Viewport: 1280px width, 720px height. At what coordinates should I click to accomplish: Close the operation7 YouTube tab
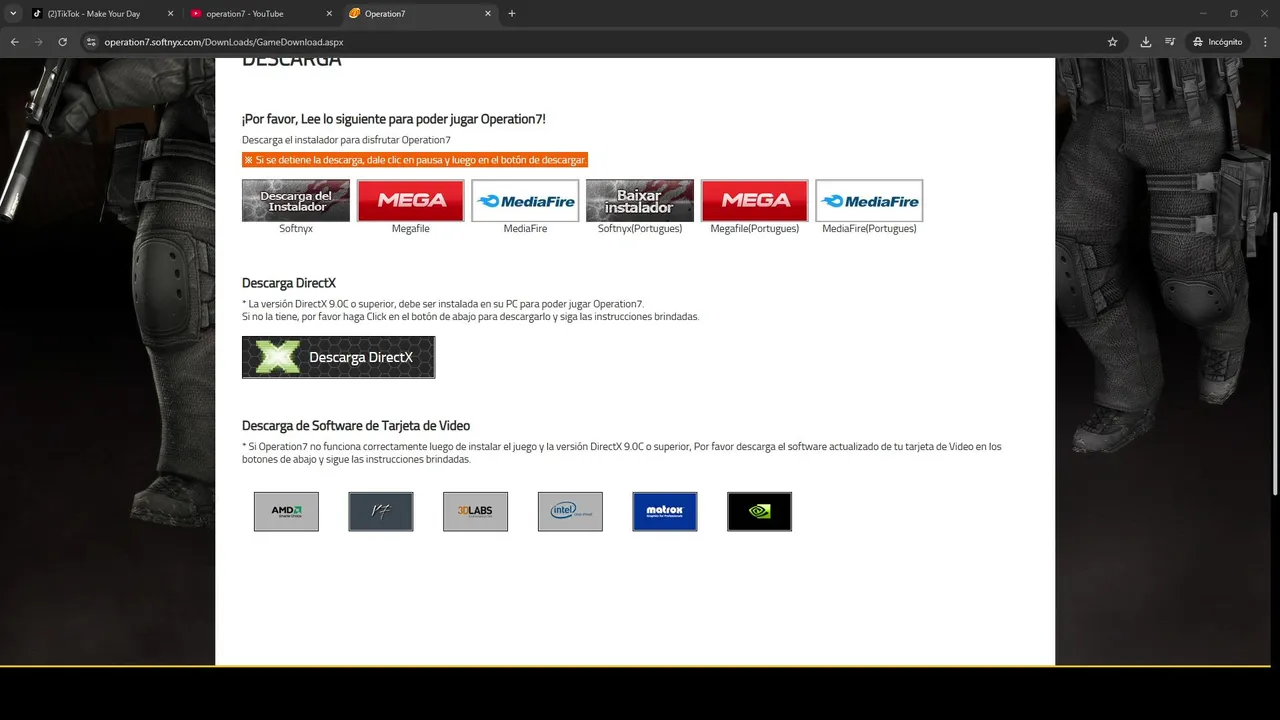click(x=329, y=14)
